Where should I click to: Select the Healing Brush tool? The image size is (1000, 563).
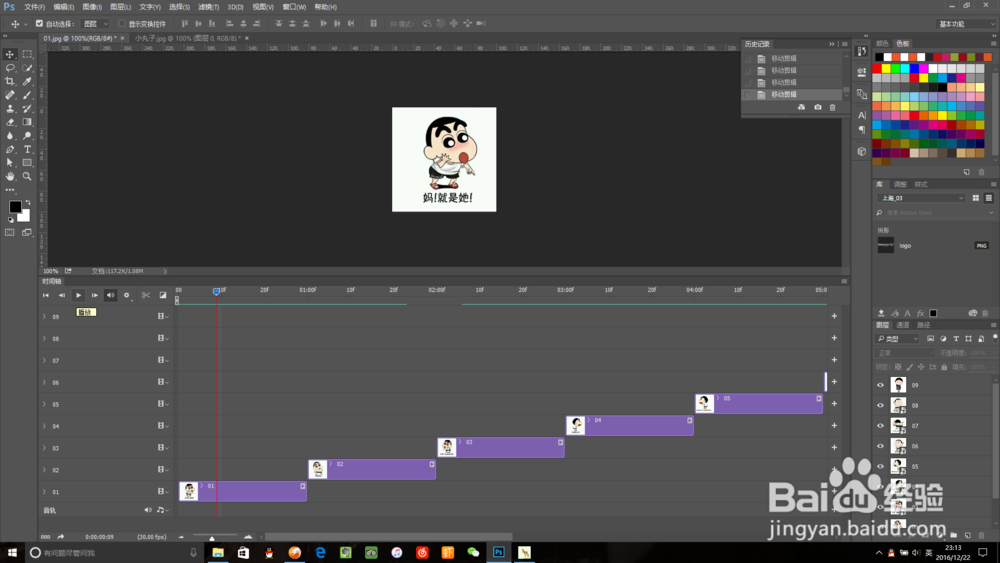[10, 95]
